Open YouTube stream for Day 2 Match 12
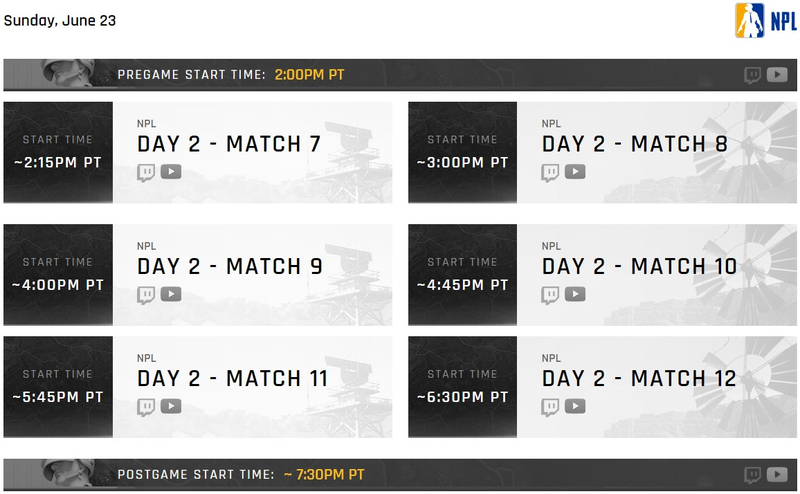800x494 pixels. (x=575, y=407)
